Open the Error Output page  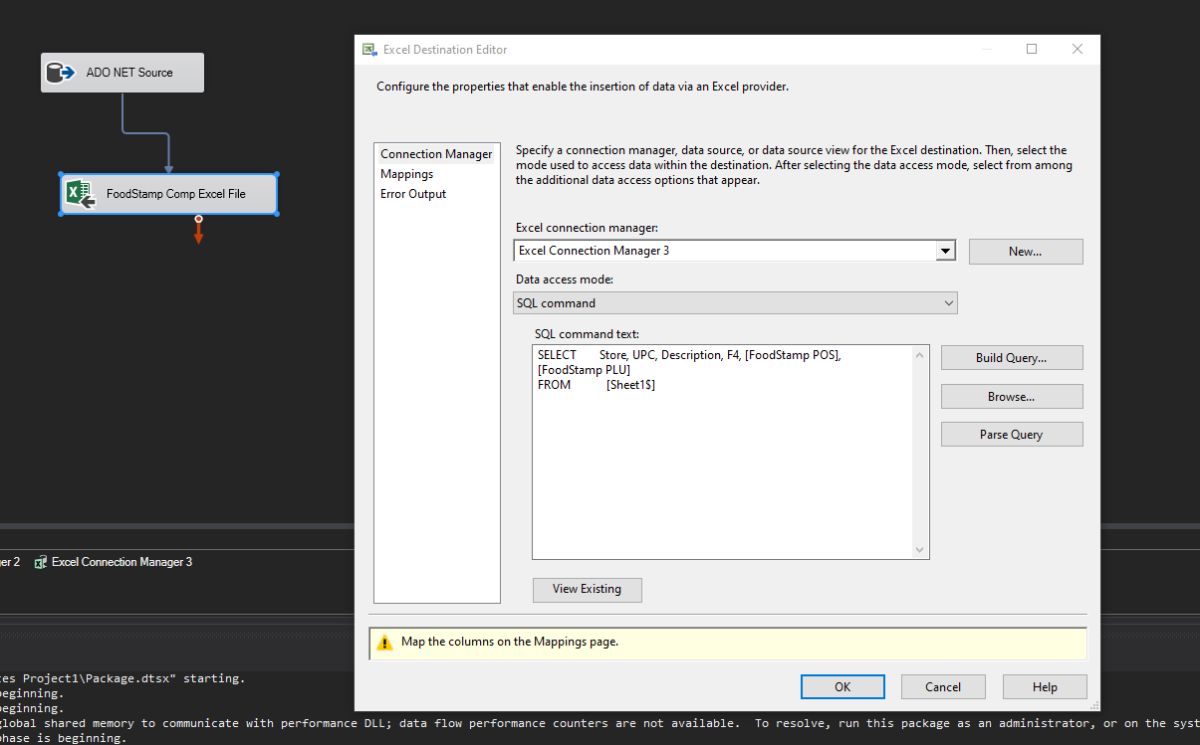pyautogui.click(x=413, y=194)
